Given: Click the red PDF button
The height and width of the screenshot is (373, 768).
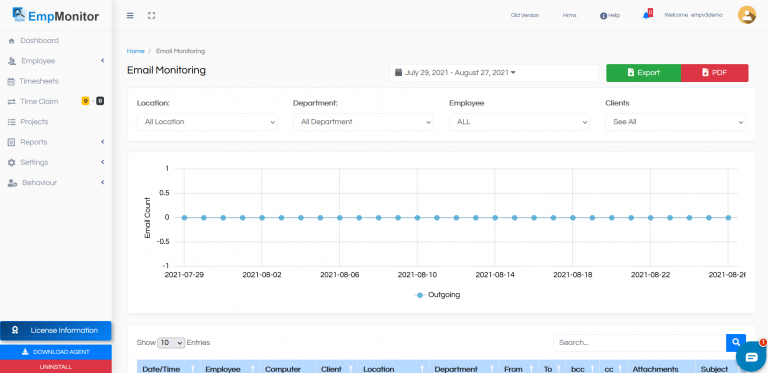Looking at the screenshot, I should [x=715, y=73].
